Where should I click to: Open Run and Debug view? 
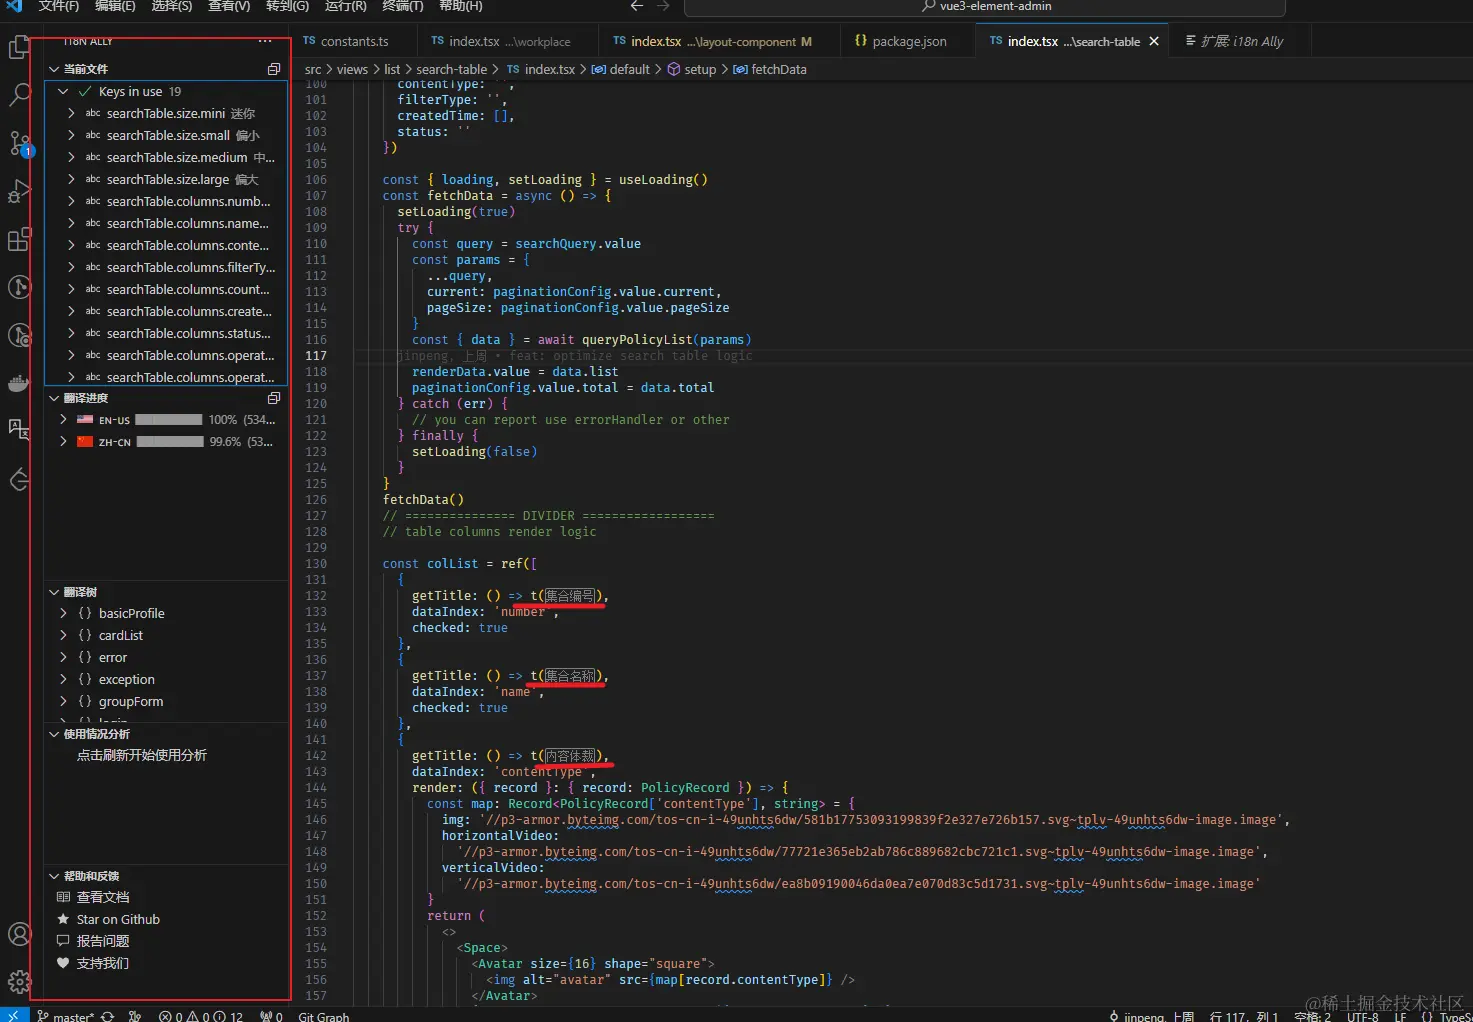click(x=18, y=191)
